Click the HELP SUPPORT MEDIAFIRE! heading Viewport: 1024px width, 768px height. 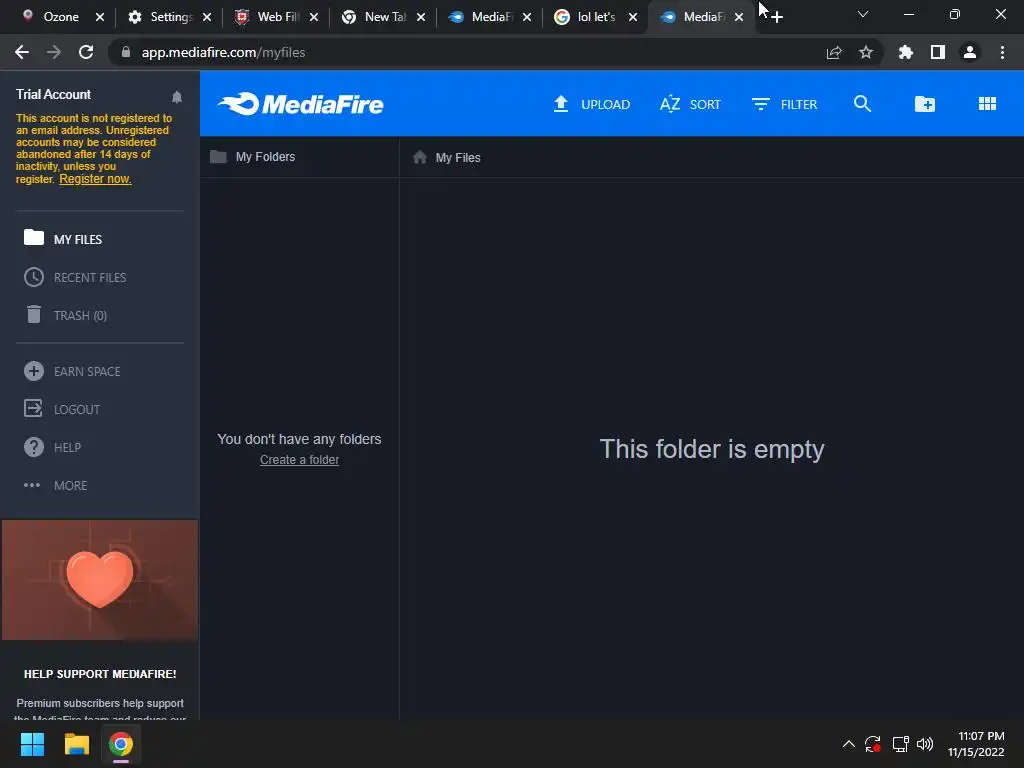(100, 674)
